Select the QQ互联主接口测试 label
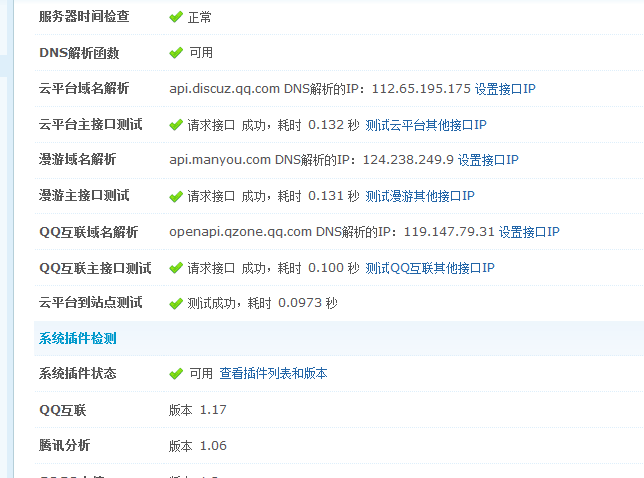The width and height of the screenshot is (644, 478). pyautogui.click(x=95, y=268)
